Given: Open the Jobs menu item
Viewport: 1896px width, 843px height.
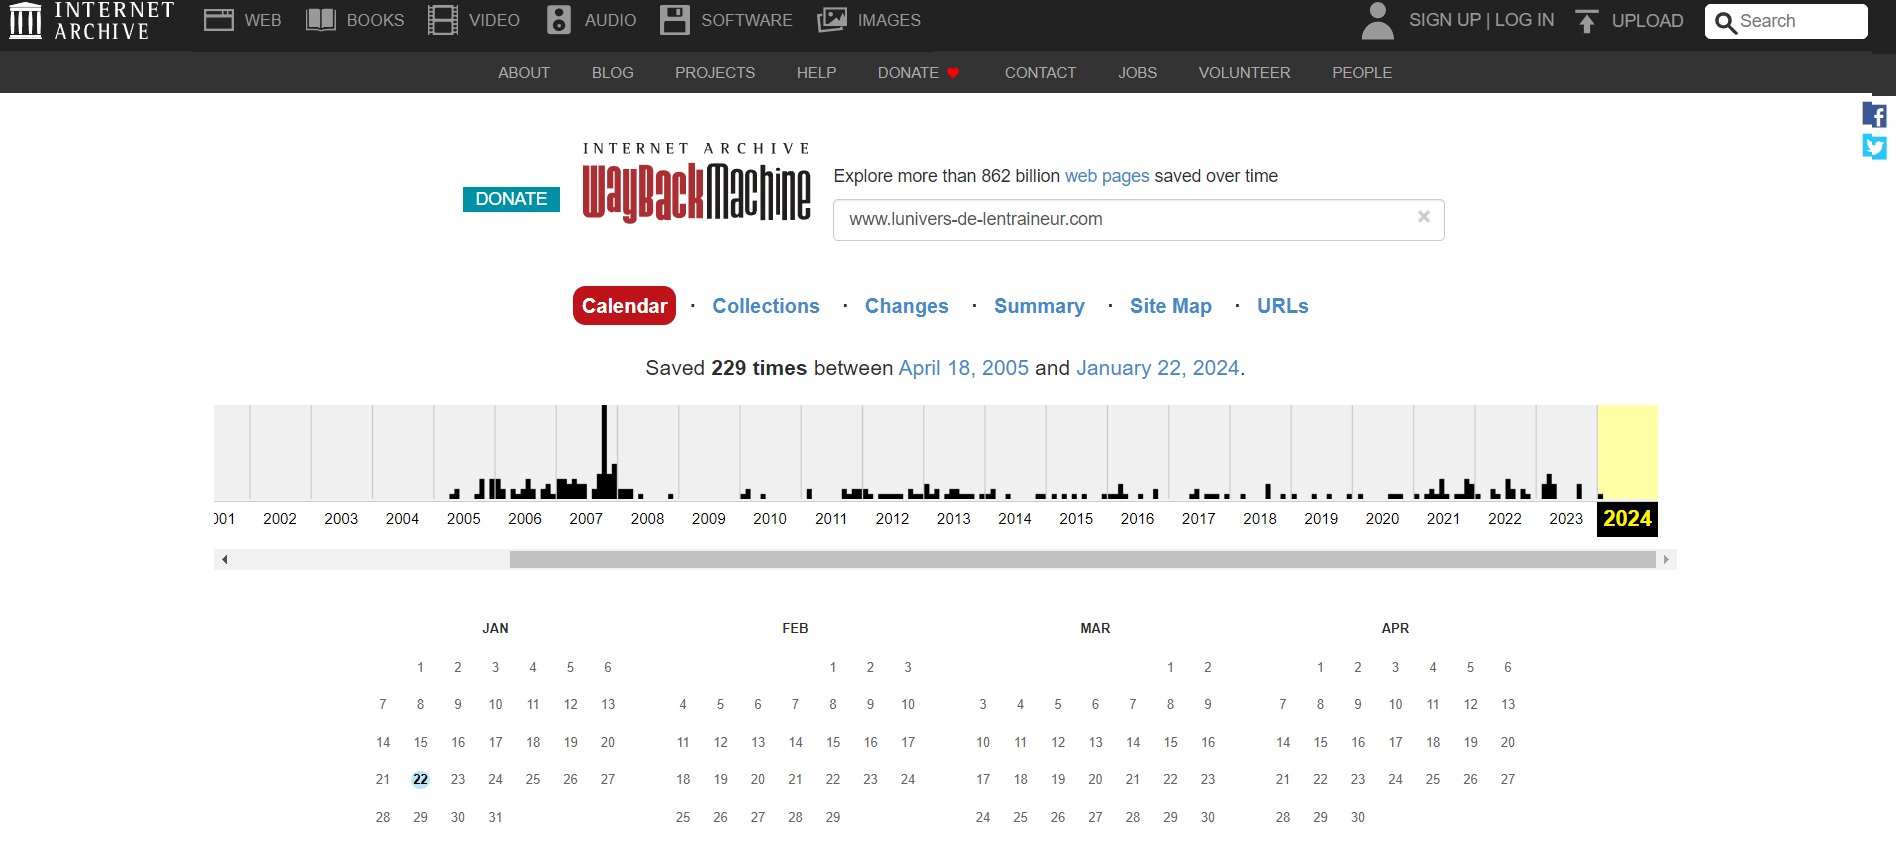Looking at the screenshot, I should coord(1138,73).
